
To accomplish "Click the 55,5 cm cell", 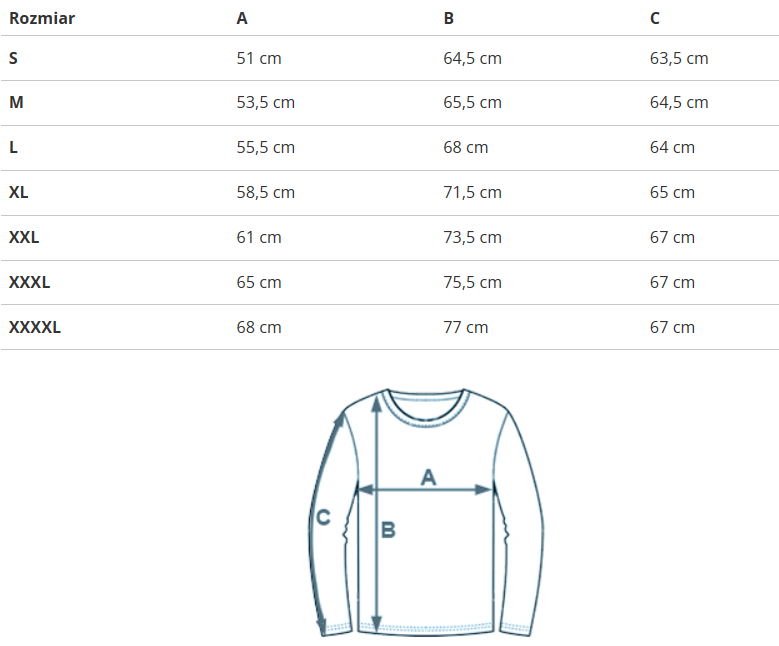I will coord(266,147).
